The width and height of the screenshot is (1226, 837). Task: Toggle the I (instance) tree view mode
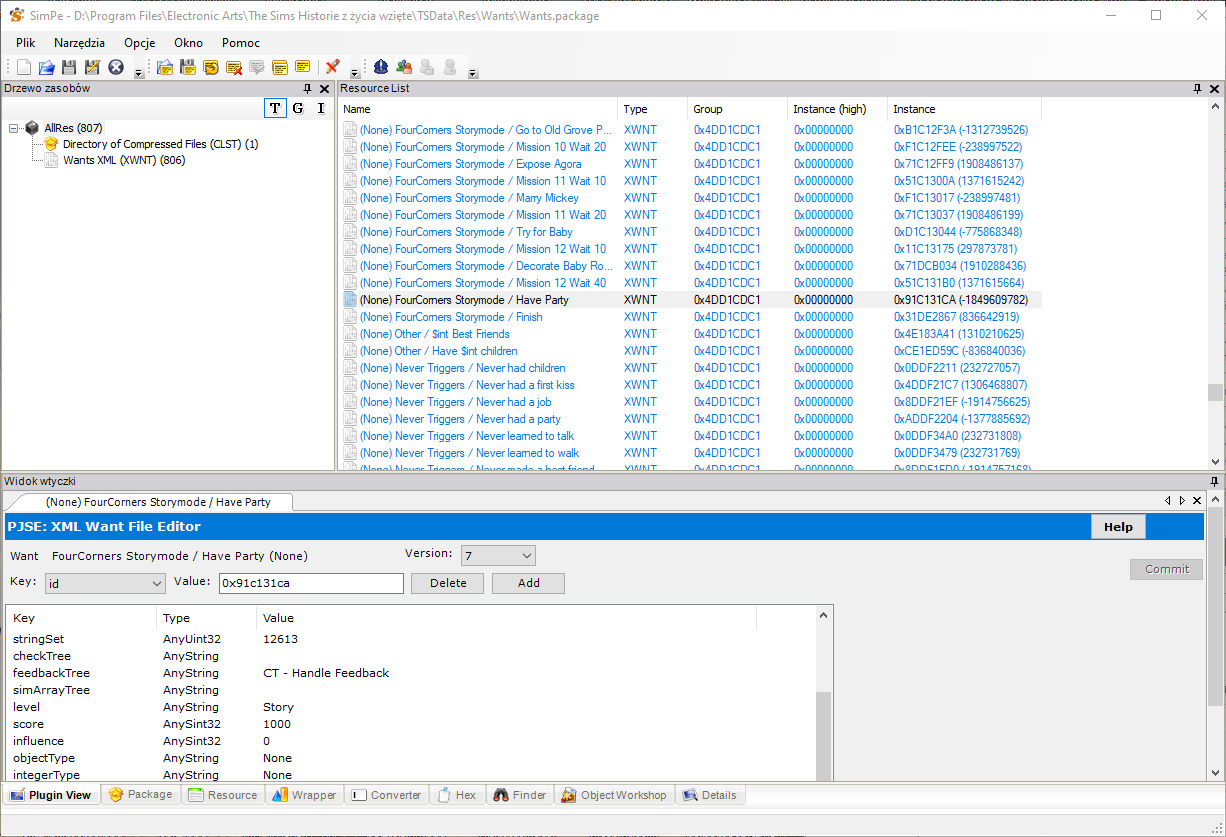click(x=321, y=108)
